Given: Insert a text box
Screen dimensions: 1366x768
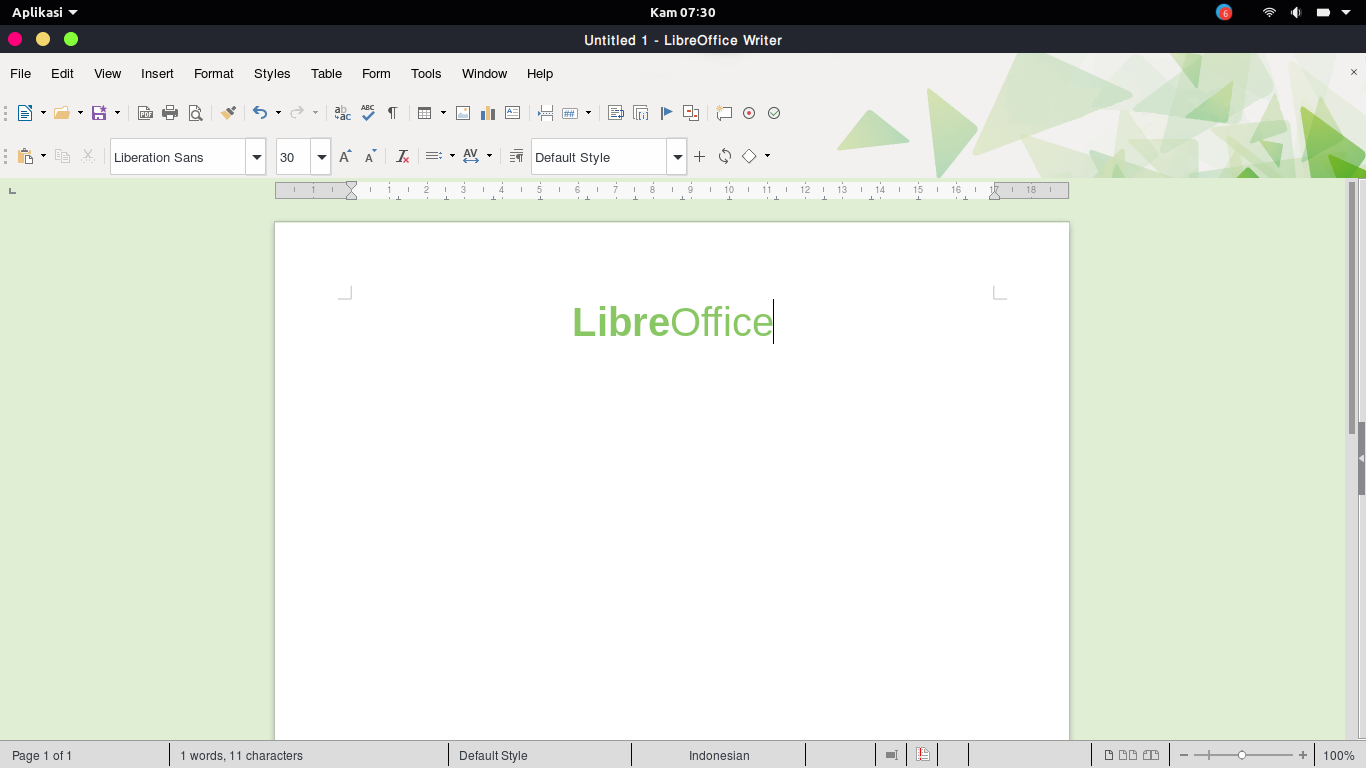Looking at the screenshot, I should [x=513, y=113].
